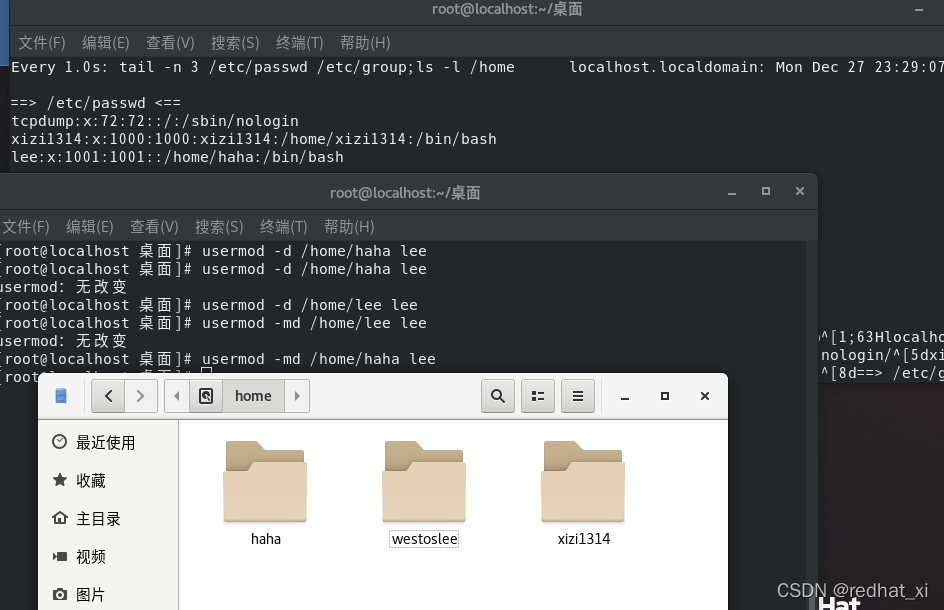Screen dimensions: 944x610
Task: Minimize the back terminal window
Action: (919, 10)
